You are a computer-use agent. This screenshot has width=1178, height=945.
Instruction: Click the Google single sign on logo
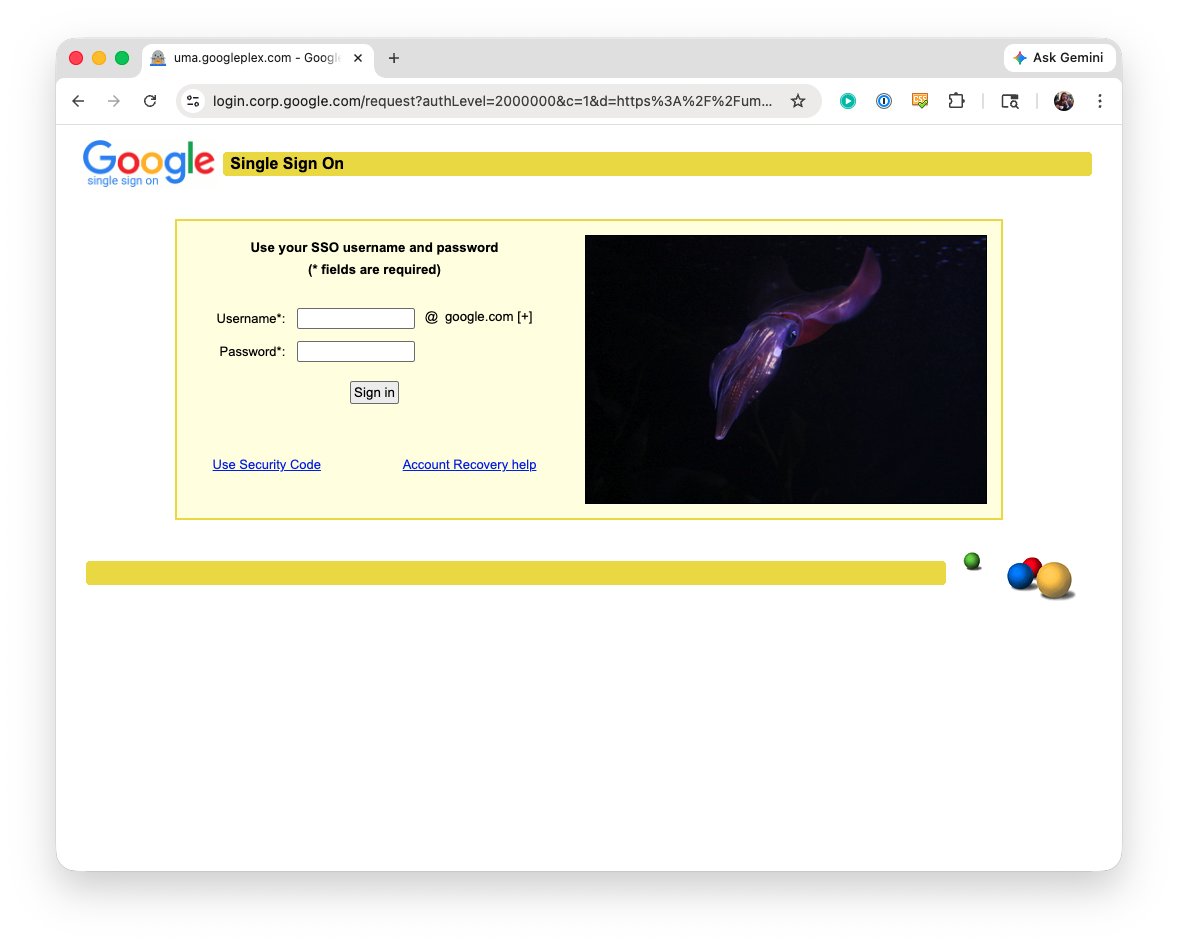(x=149, y=163)
